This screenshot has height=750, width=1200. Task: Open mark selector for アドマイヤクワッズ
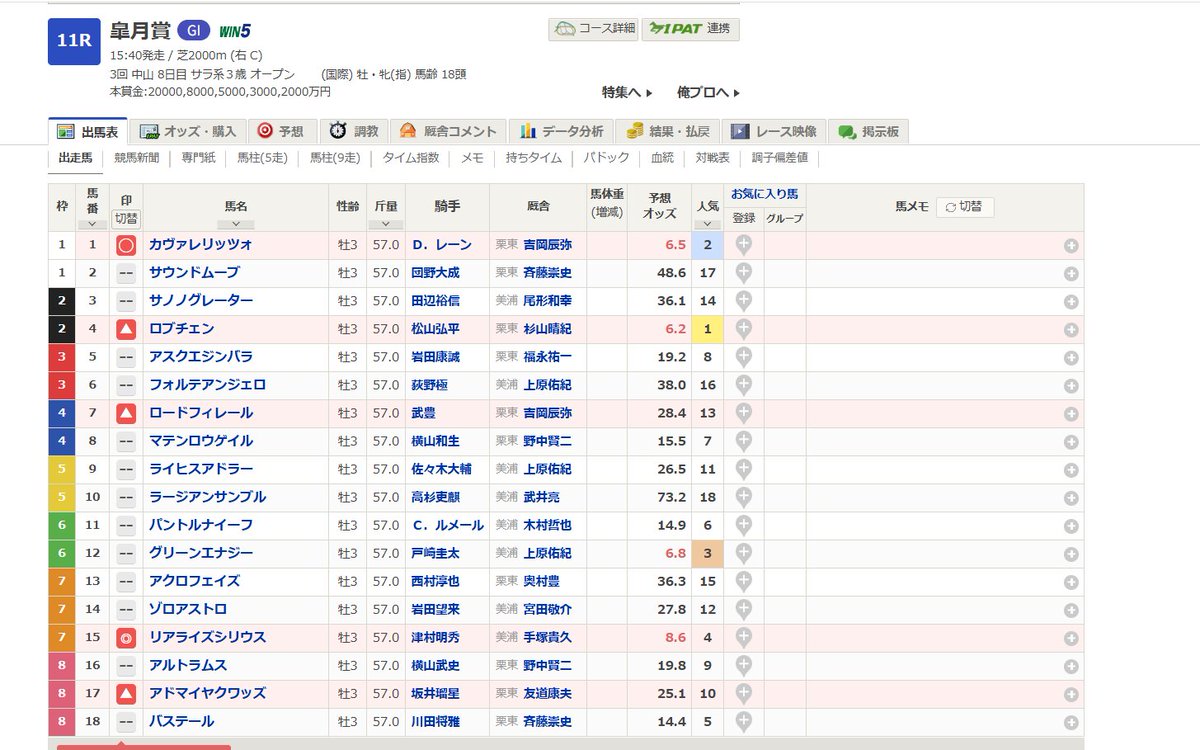pyautogui.click(x=126, y=693)
